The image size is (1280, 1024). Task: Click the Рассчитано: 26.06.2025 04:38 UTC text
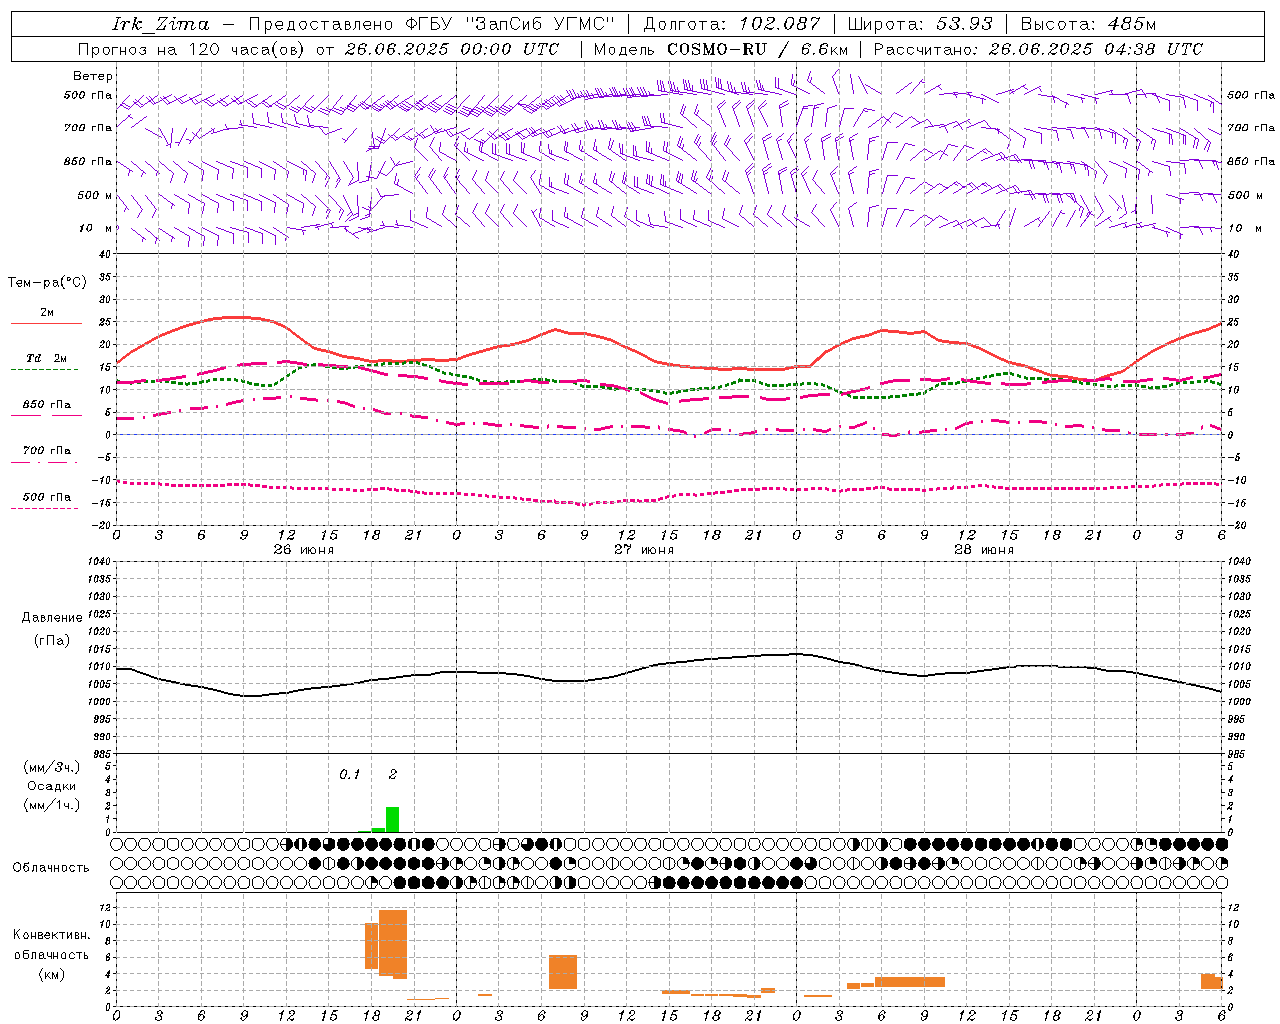1038,49
